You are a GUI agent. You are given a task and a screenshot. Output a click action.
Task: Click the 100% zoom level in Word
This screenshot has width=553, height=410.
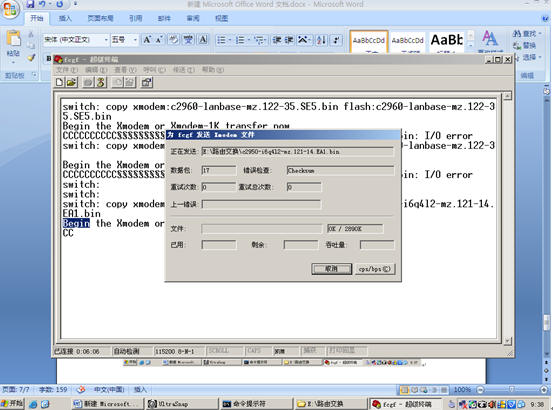tap(462, 390)
